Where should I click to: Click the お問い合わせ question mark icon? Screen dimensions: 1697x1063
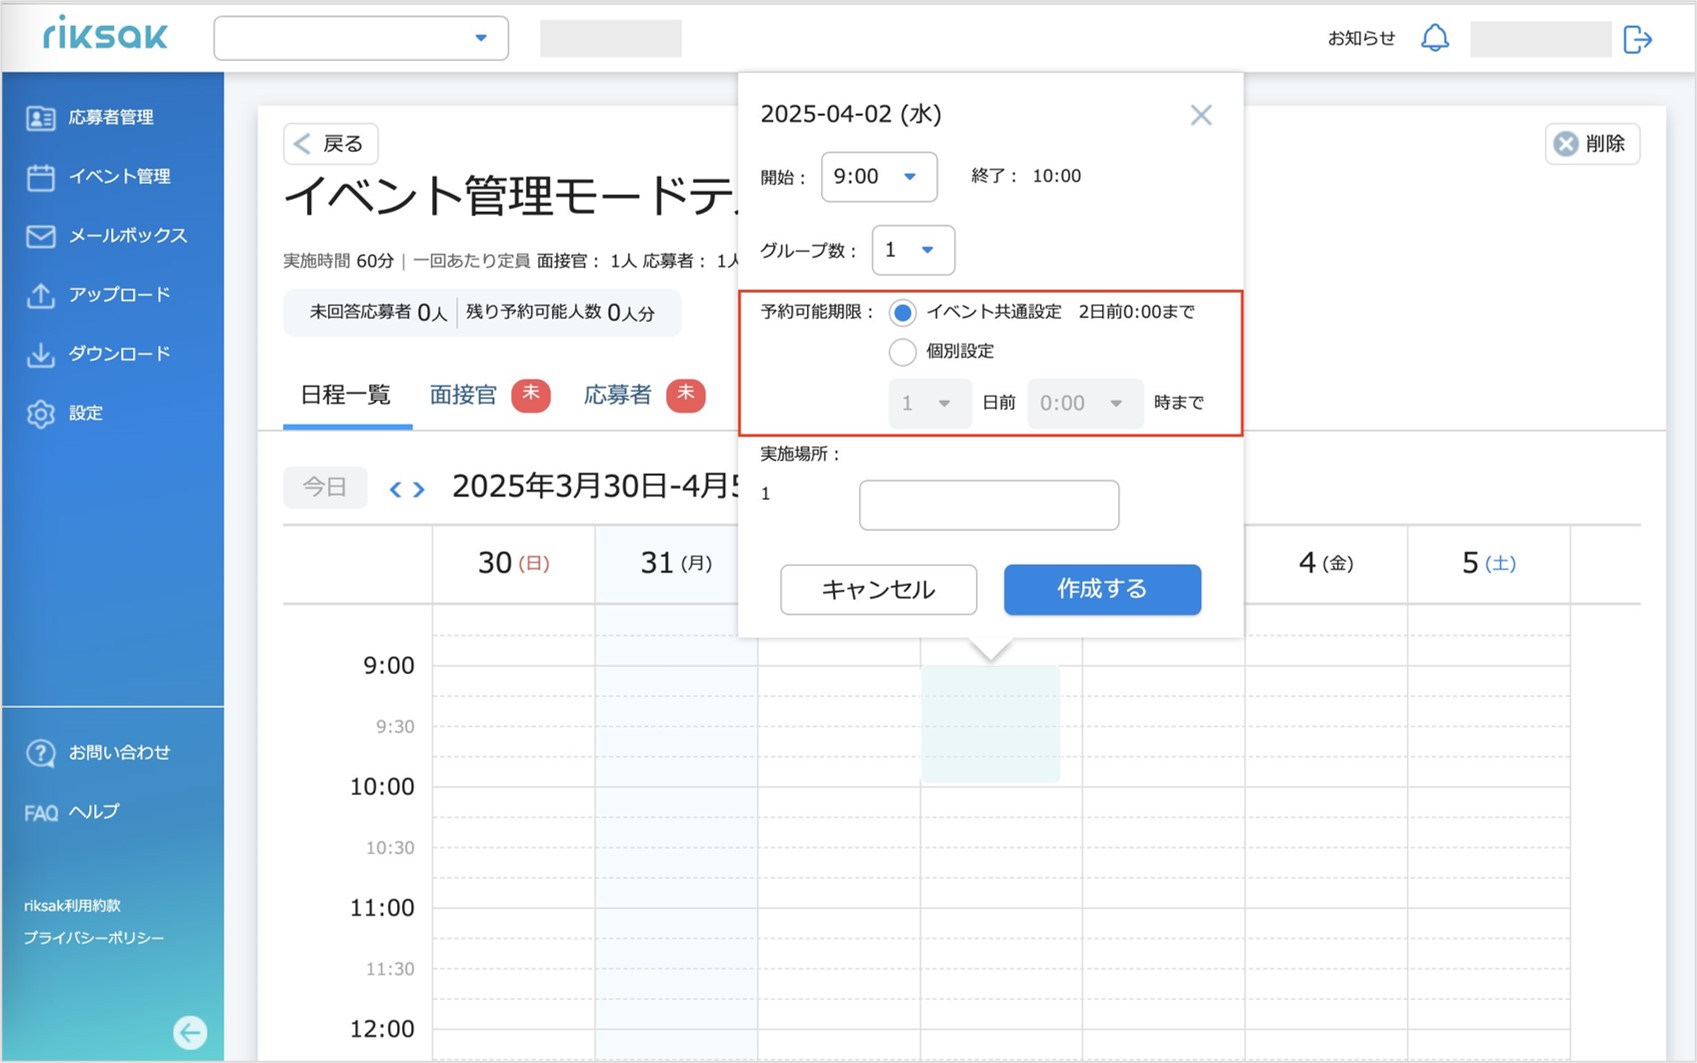point(40,753)
